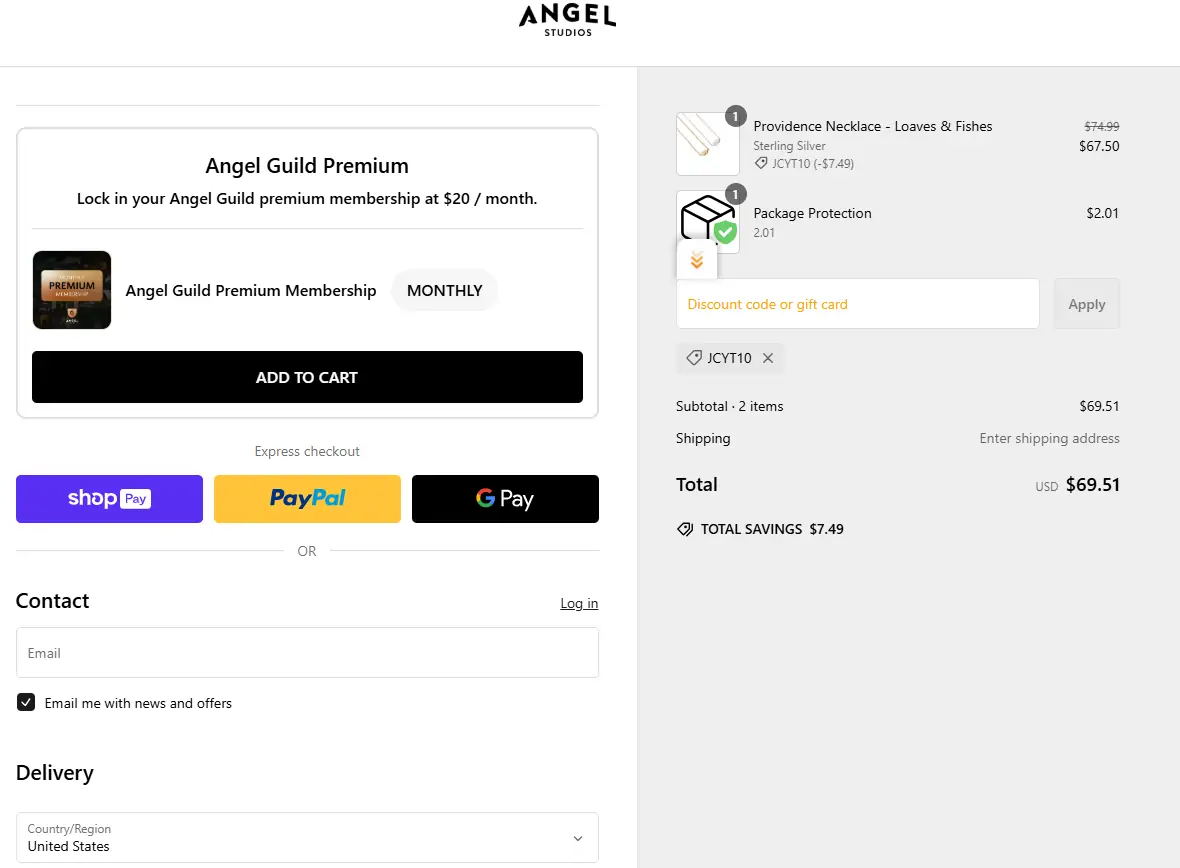Remove the JCYT10 discount code
Image resolution: width=1180 pixels, height=868 pixels.
tap(766, 358)
